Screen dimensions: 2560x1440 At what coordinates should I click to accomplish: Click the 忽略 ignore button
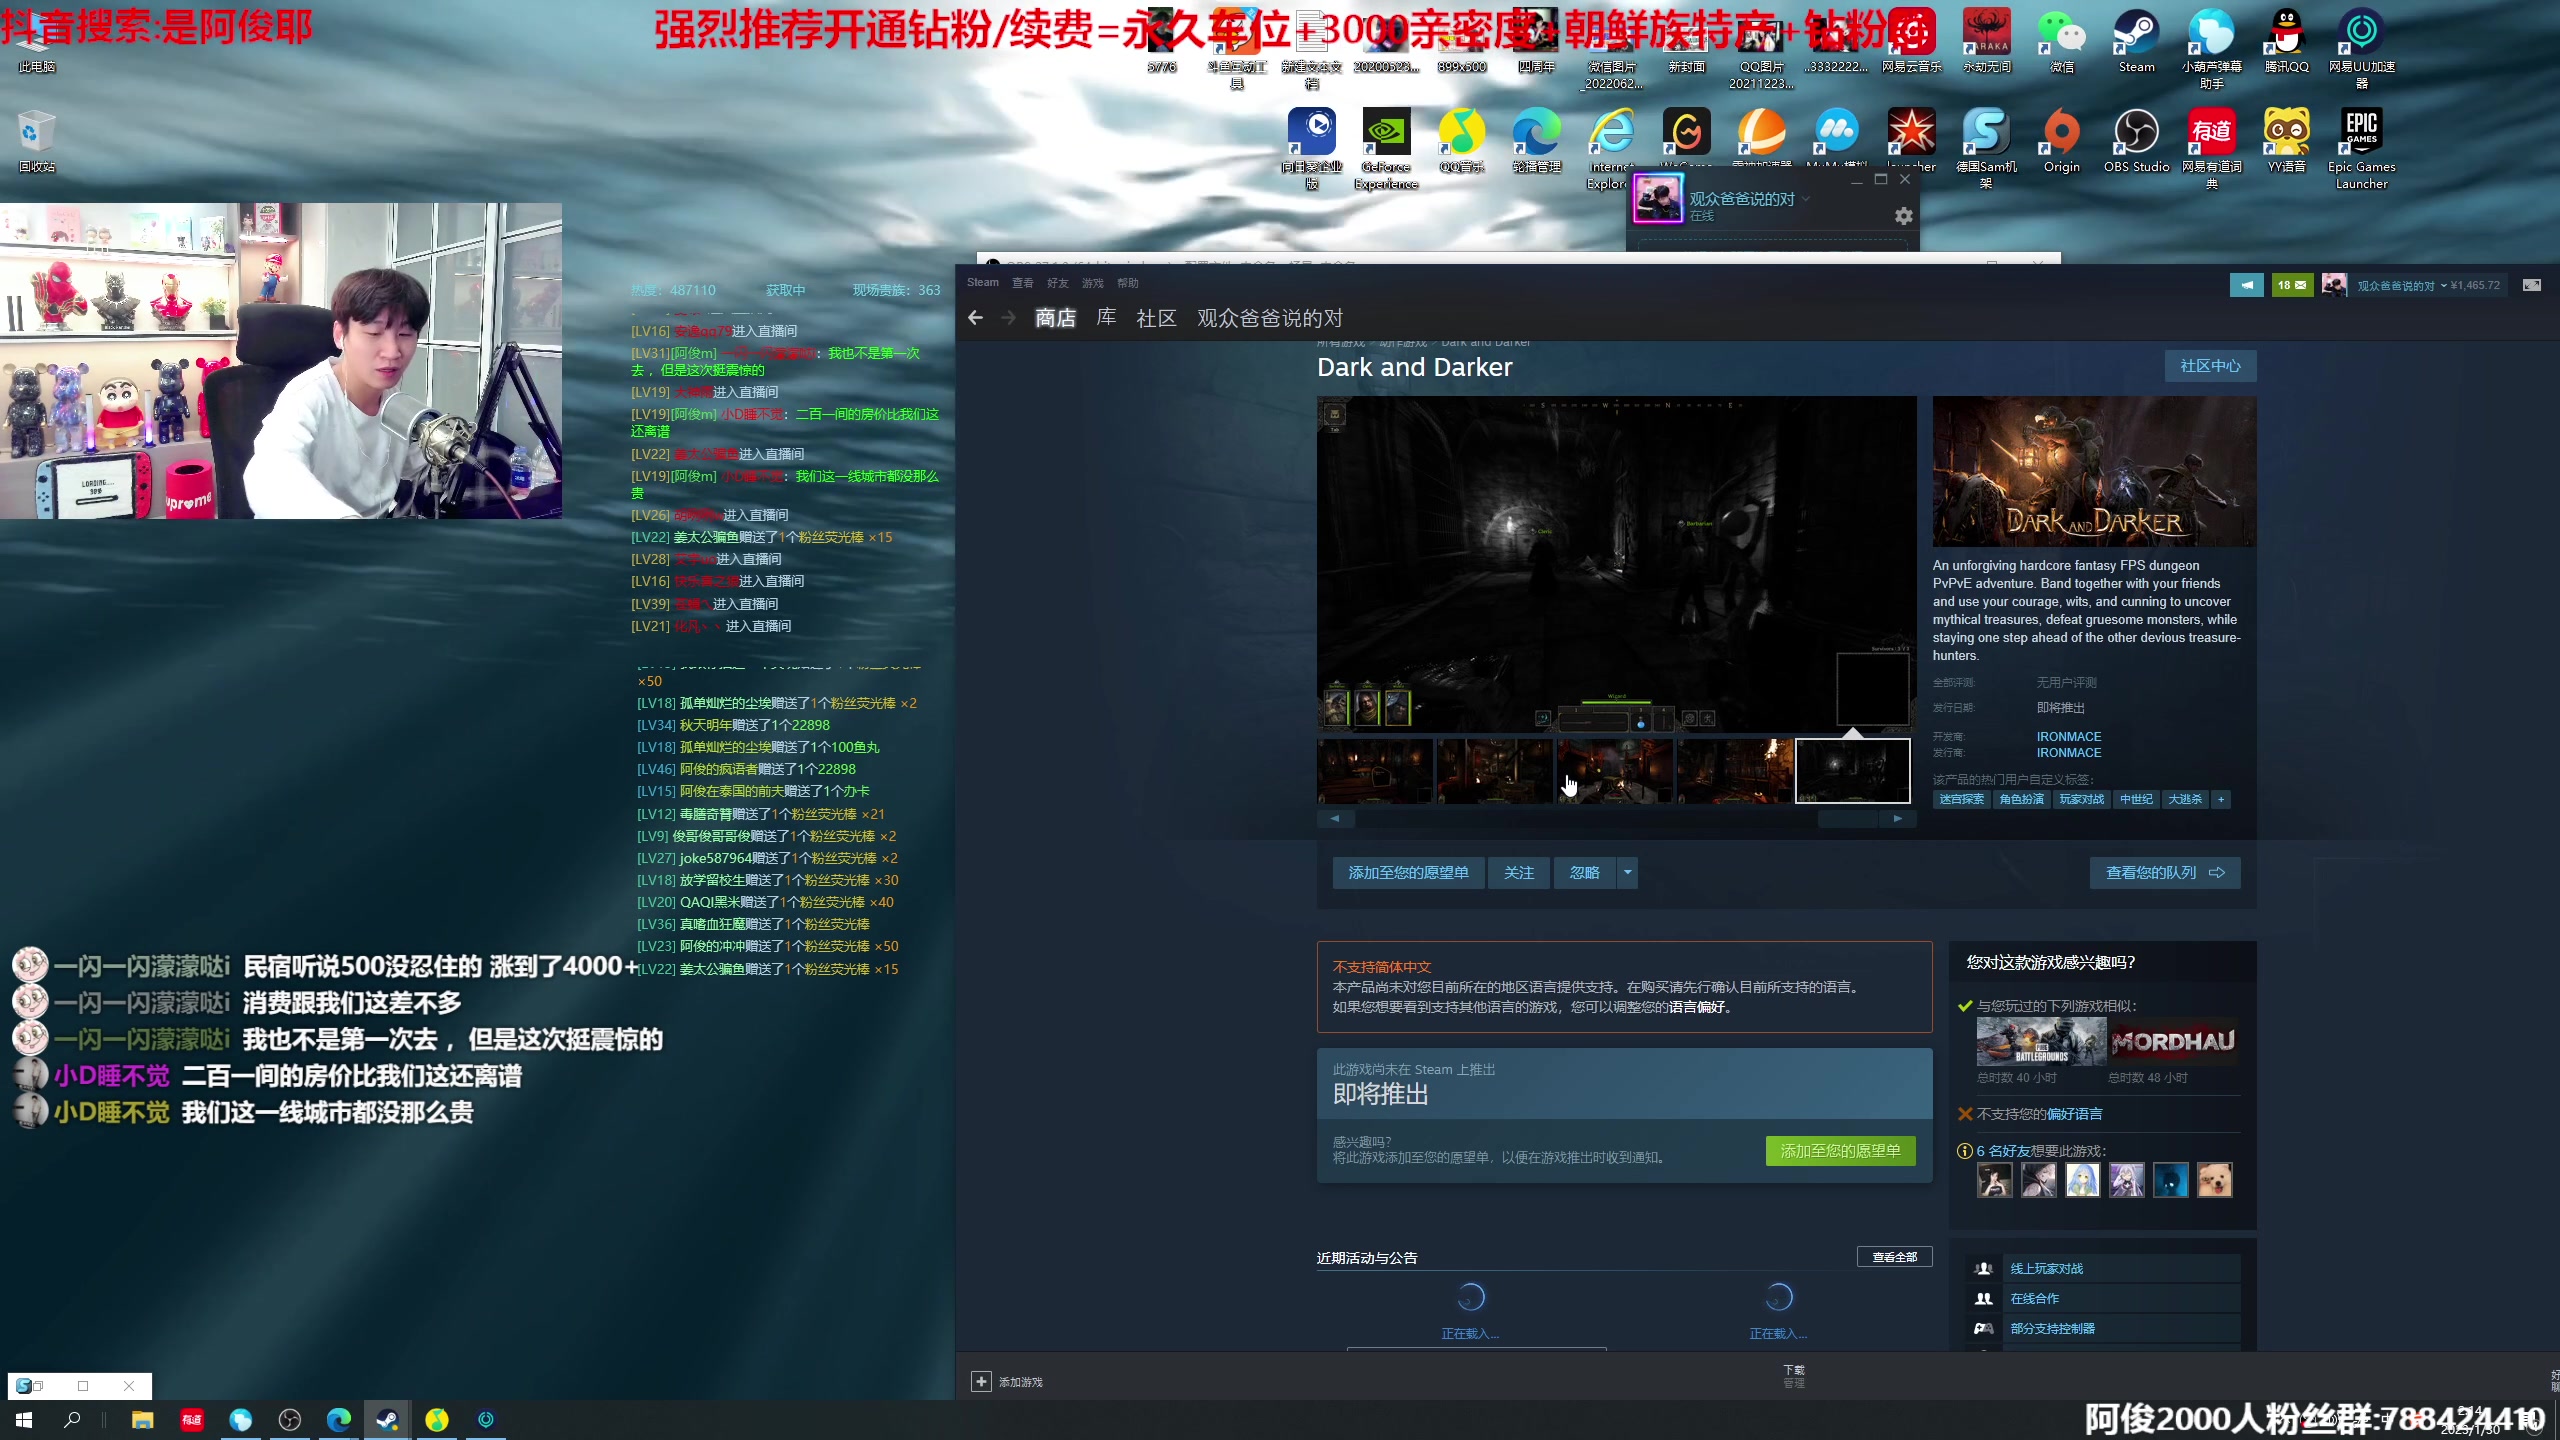click(1584, 873)
